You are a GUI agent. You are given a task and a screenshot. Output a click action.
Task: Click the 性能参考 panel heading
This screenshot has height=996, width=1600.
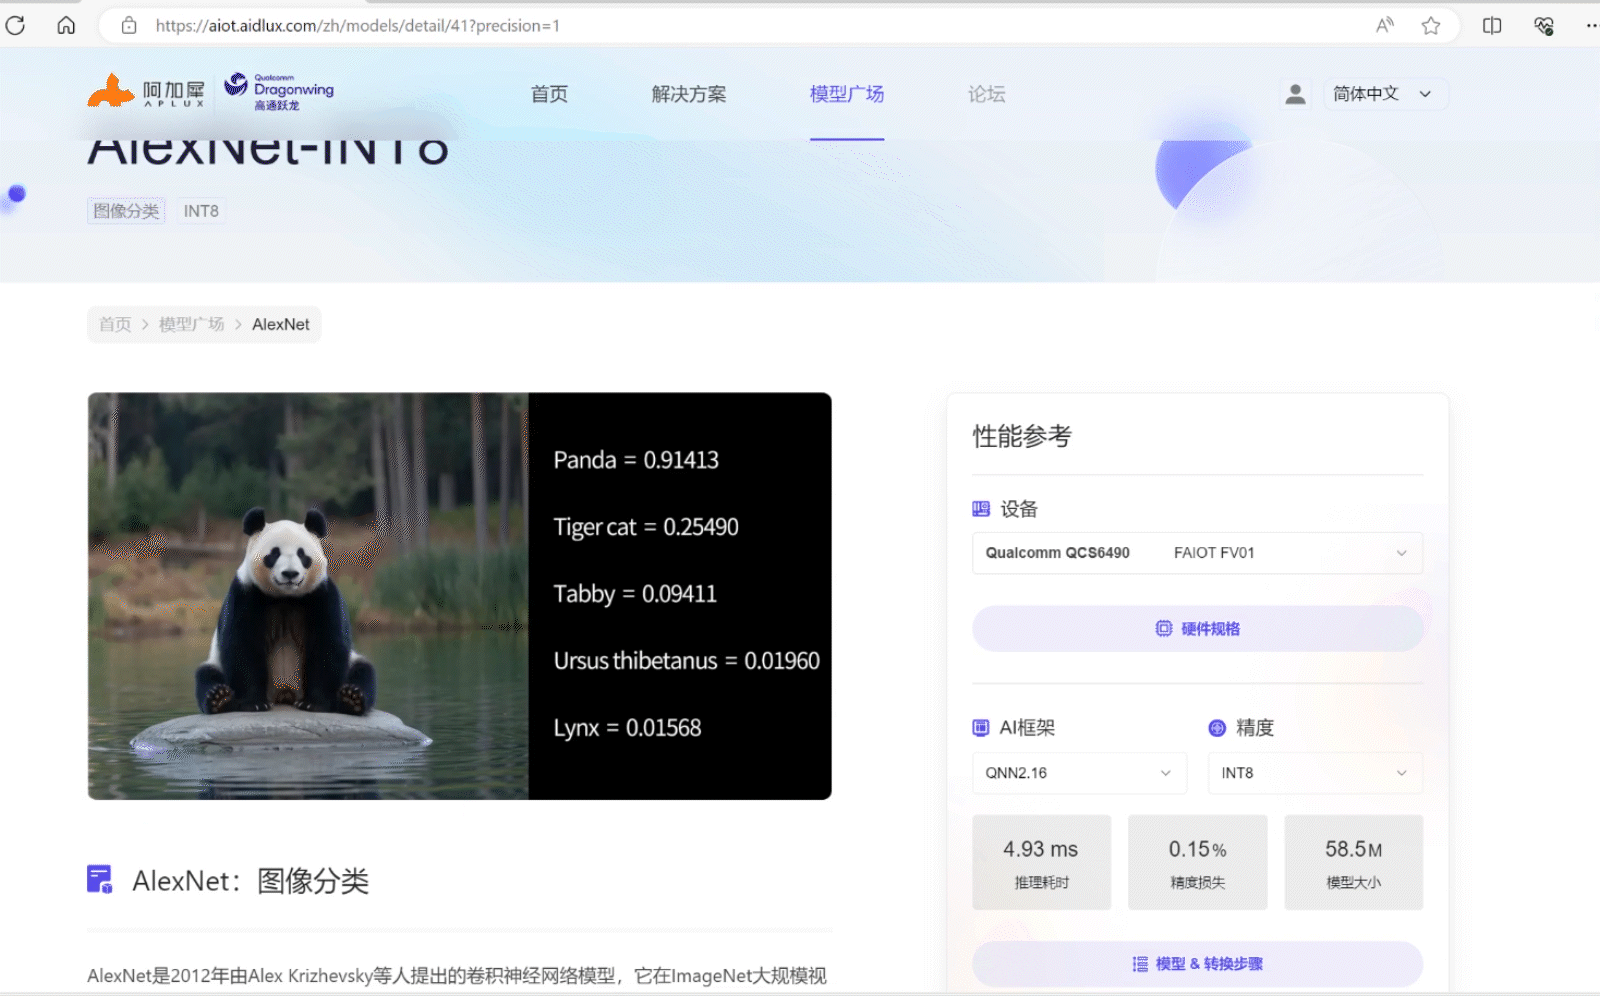click(x=1022, y=436)
